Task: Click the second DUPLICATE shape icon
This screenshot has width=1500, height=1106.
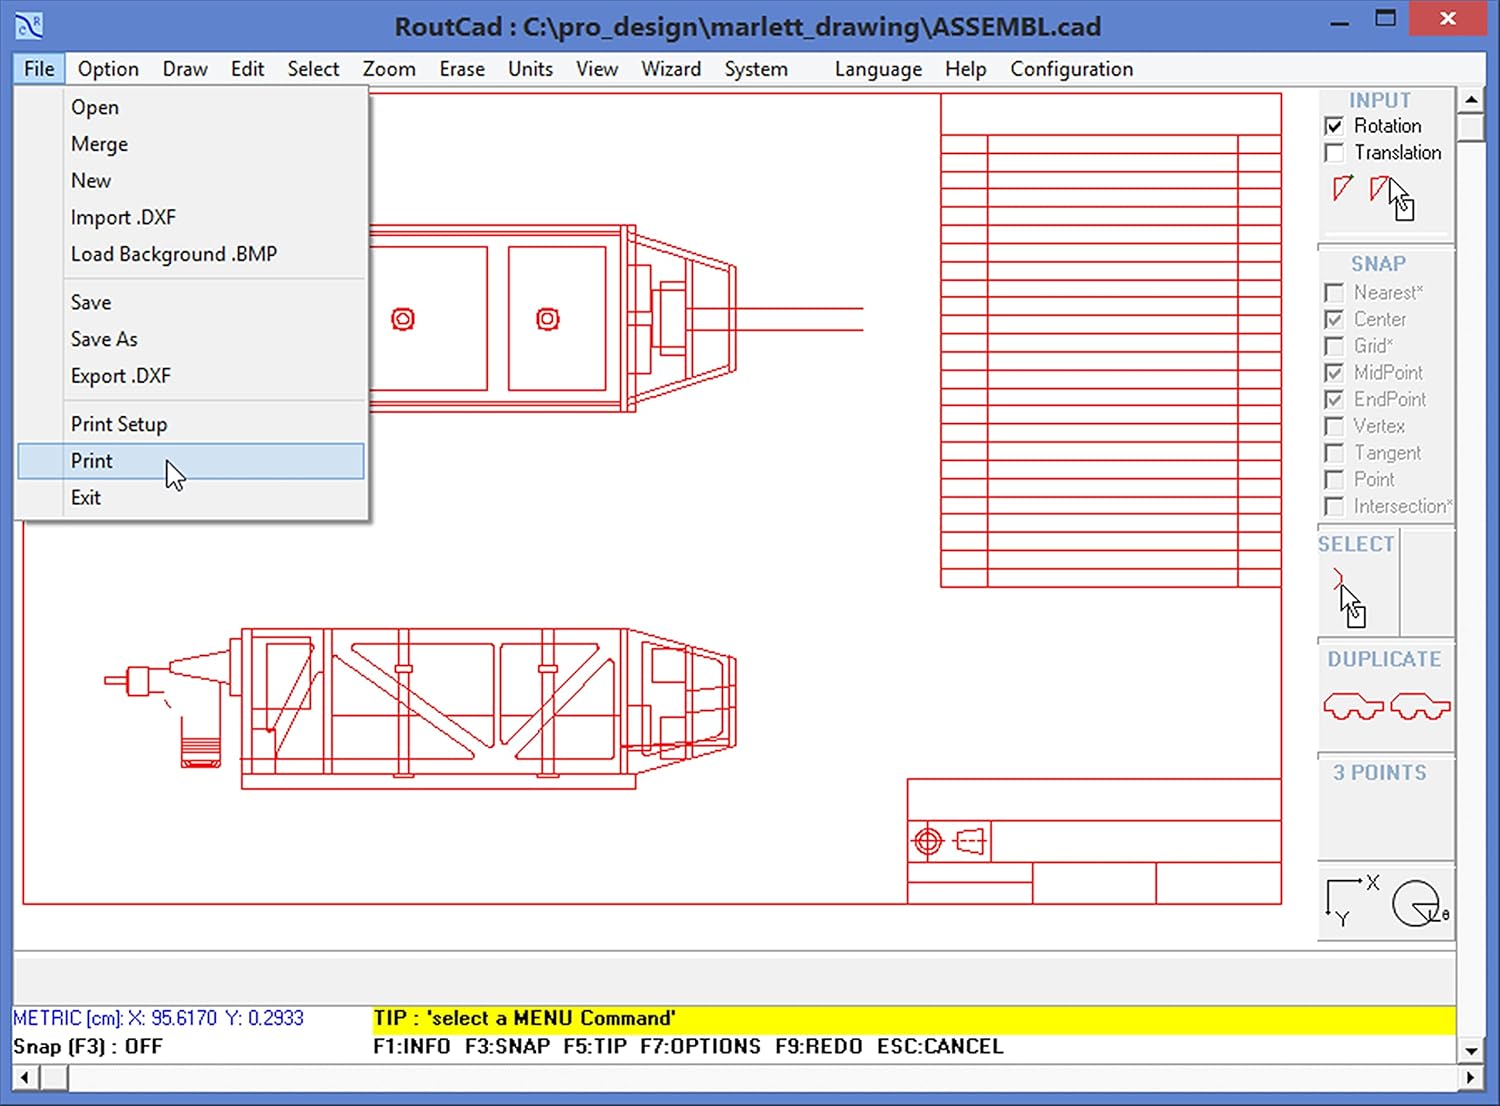Action: (1420, 705)
